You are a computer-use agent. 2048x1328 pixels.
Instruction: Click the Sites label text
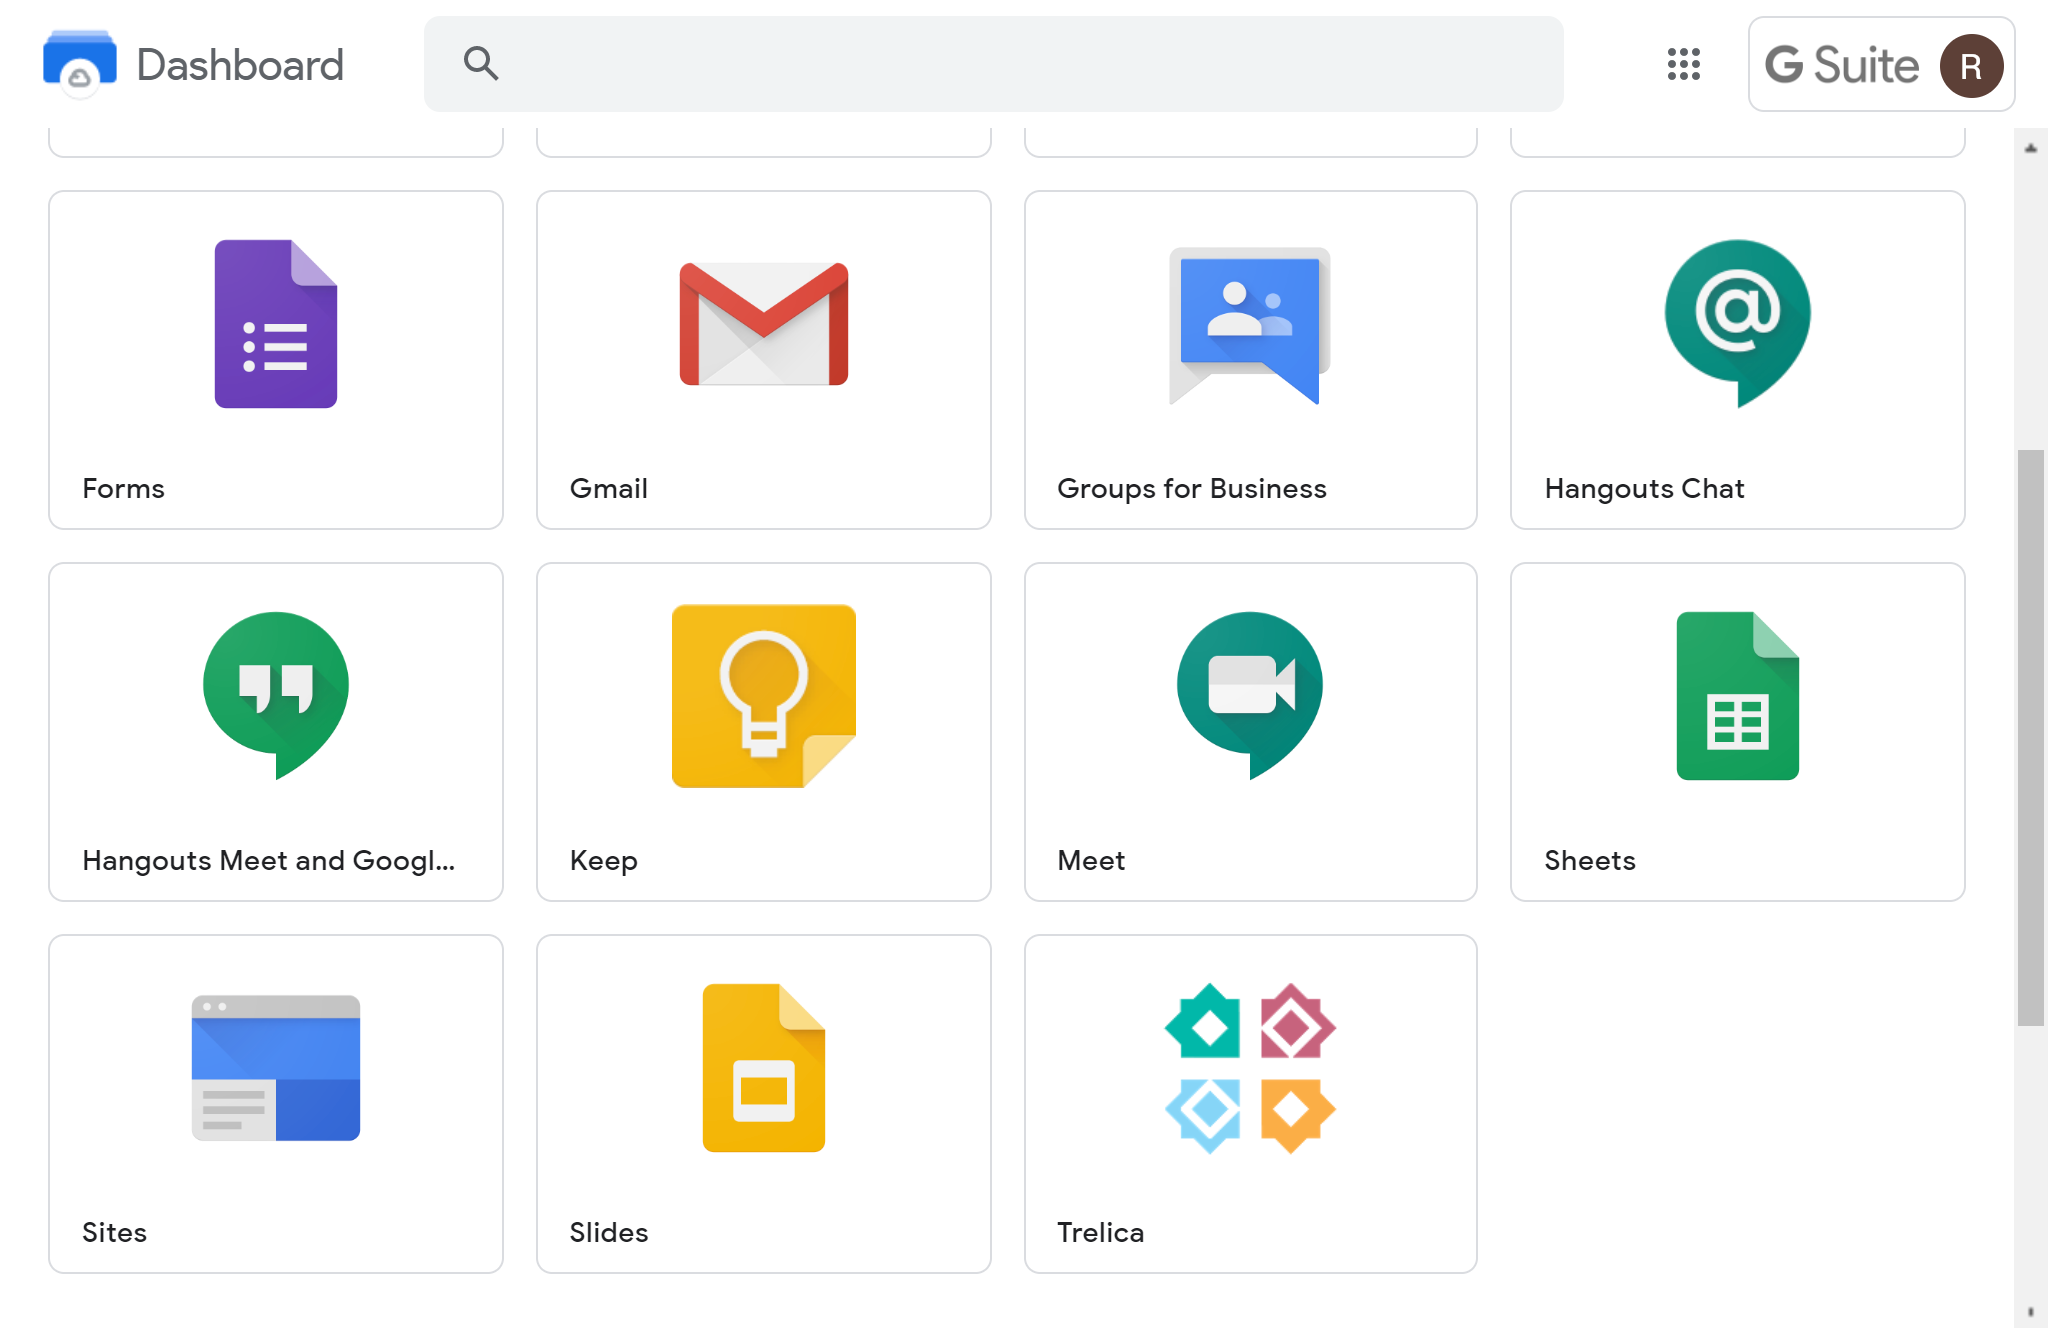click(x=114, y=1232)
